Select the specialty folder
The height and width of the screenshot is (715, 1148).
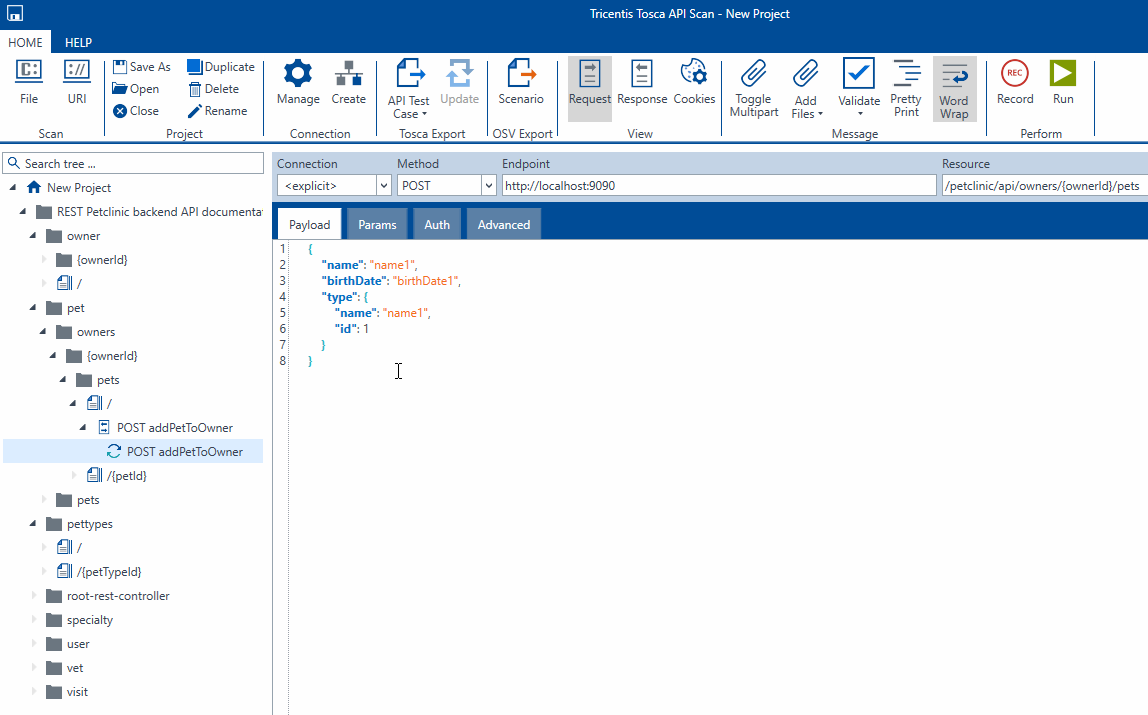point(90,620)
